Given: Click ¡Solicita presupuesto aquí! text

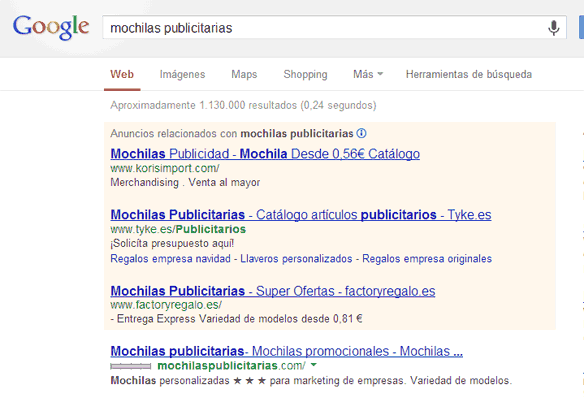Looking at the screenshot, I should pos(172,243).
